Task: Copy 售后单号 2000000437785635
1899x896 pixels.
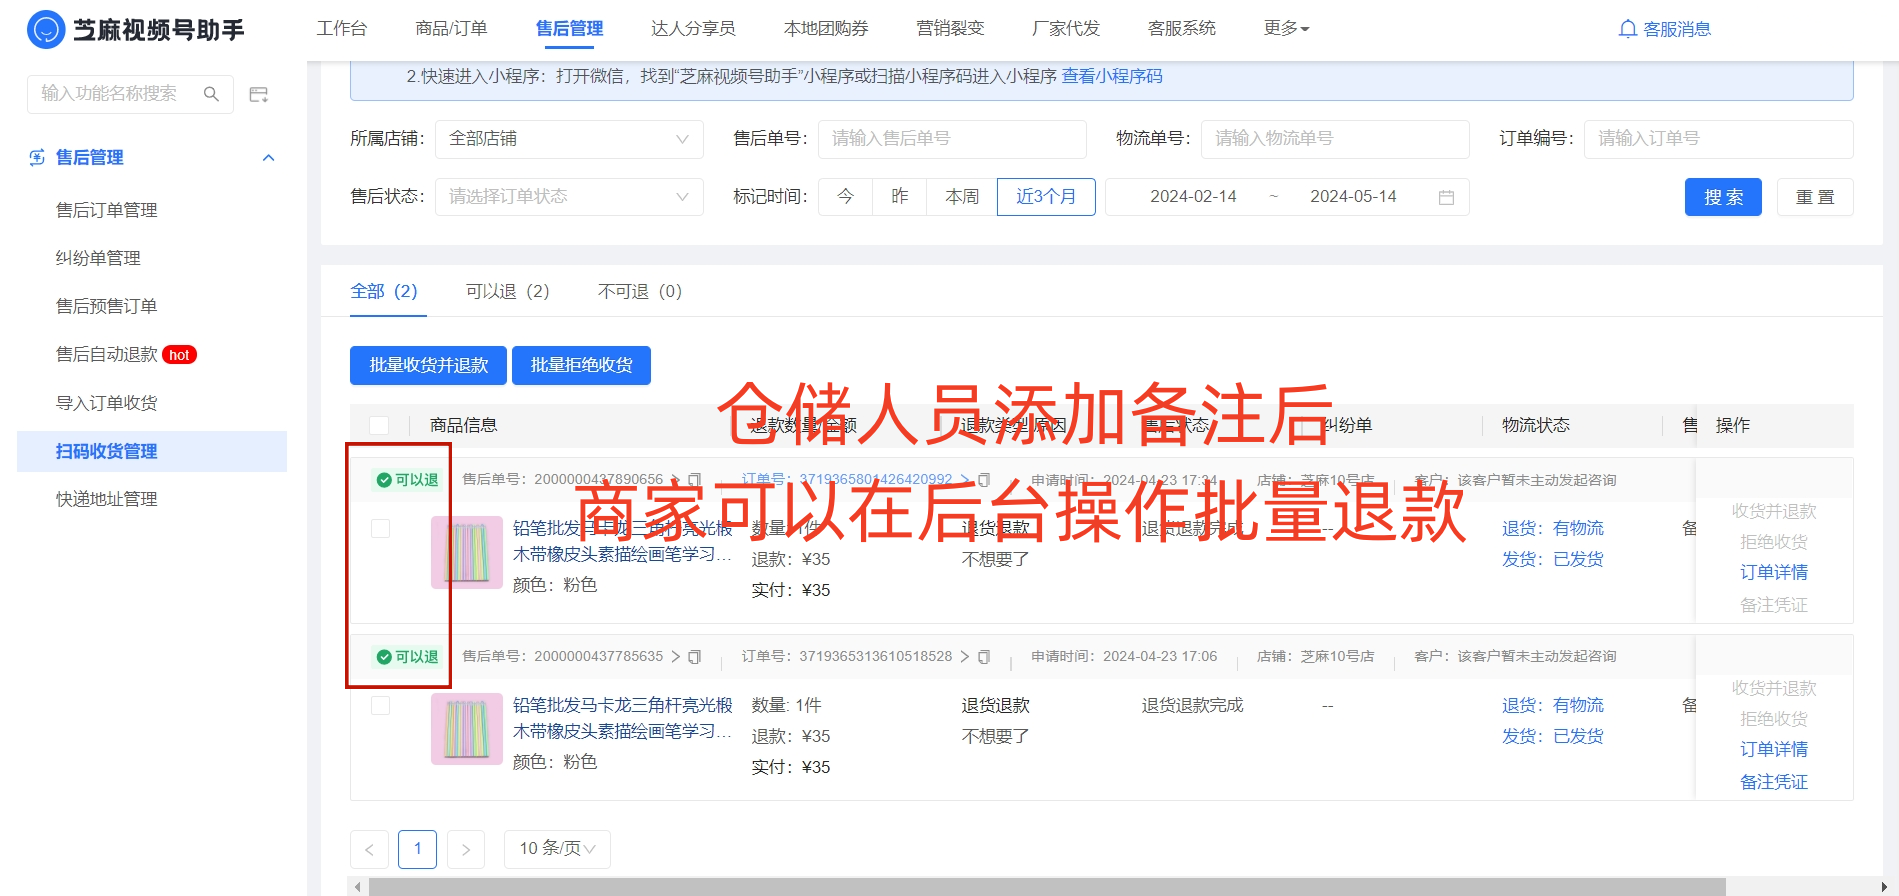Action: [694, 657]
